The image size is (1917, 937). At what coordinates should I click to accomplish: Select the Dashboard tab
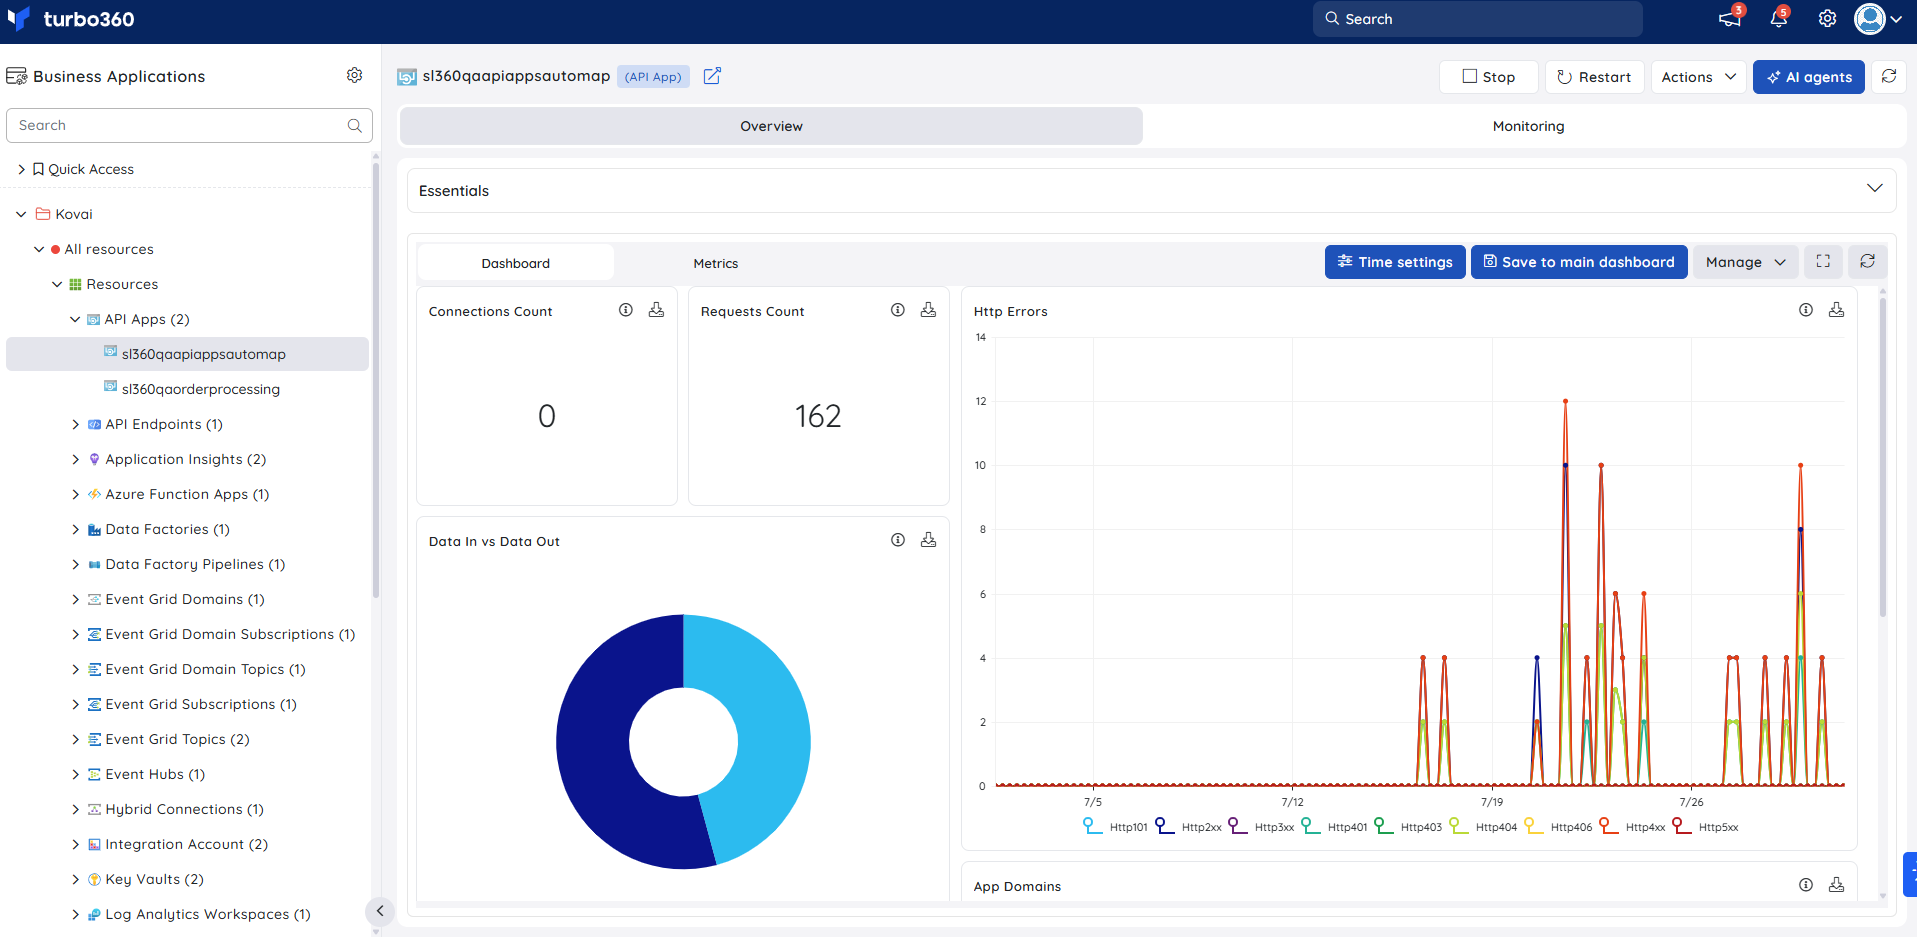515,263
